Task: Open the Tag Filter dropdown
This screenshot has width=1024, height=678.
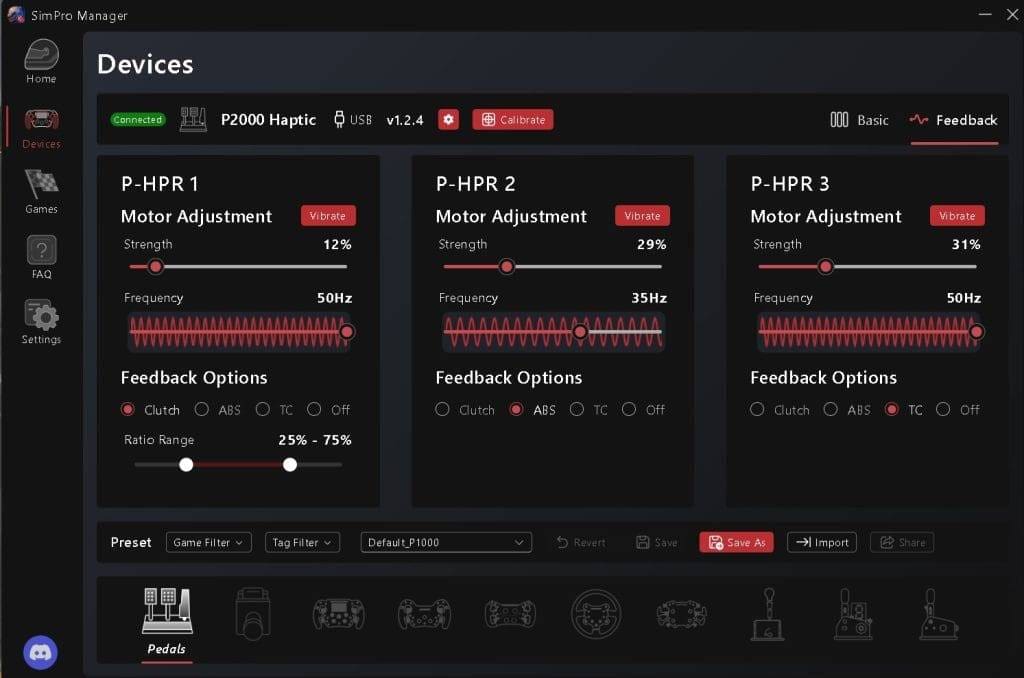Action: tap(302, 542)
